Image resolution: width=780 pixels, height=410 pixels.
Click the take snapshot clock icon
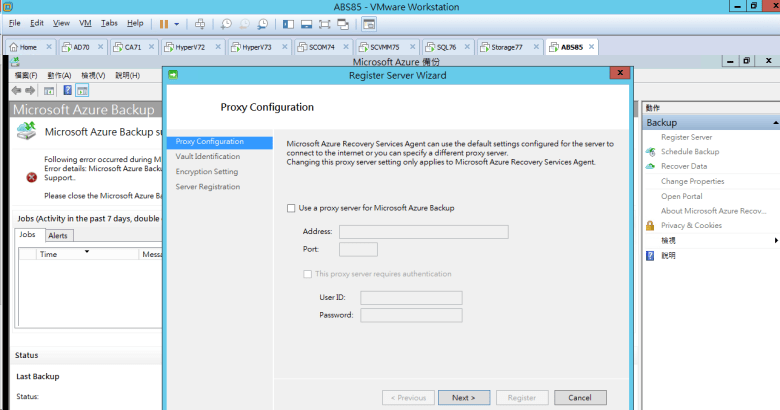click(x=226, y=23)
